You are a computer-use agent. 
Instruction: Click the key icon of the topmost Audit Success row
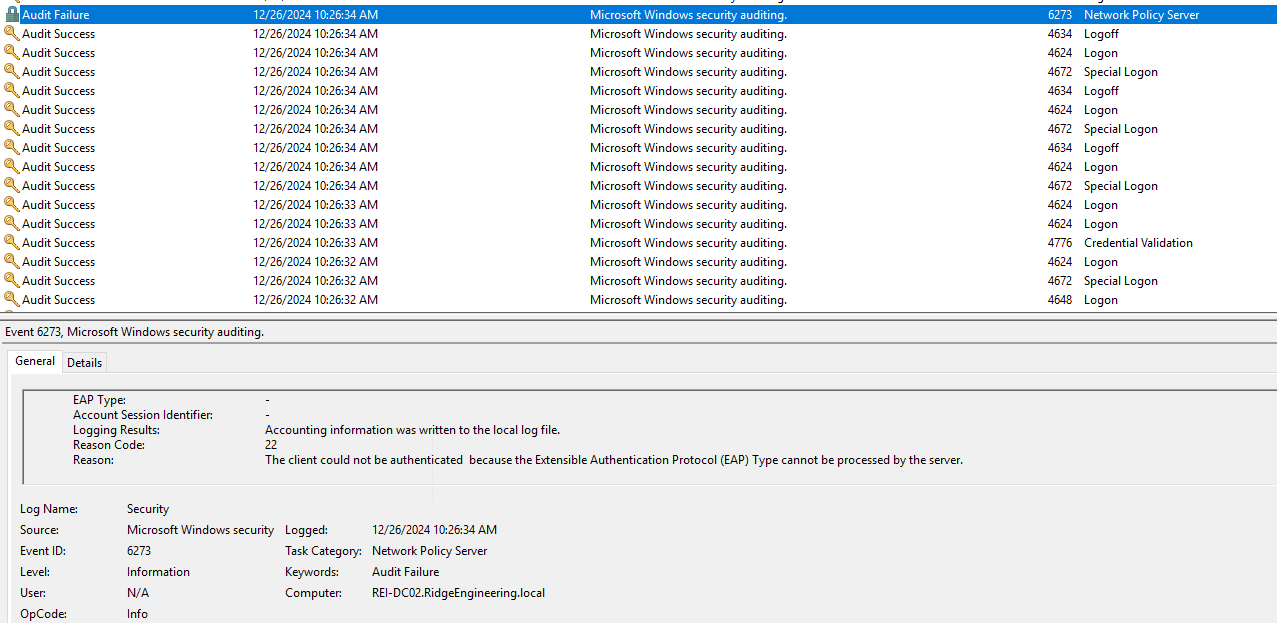click(12, 34)
